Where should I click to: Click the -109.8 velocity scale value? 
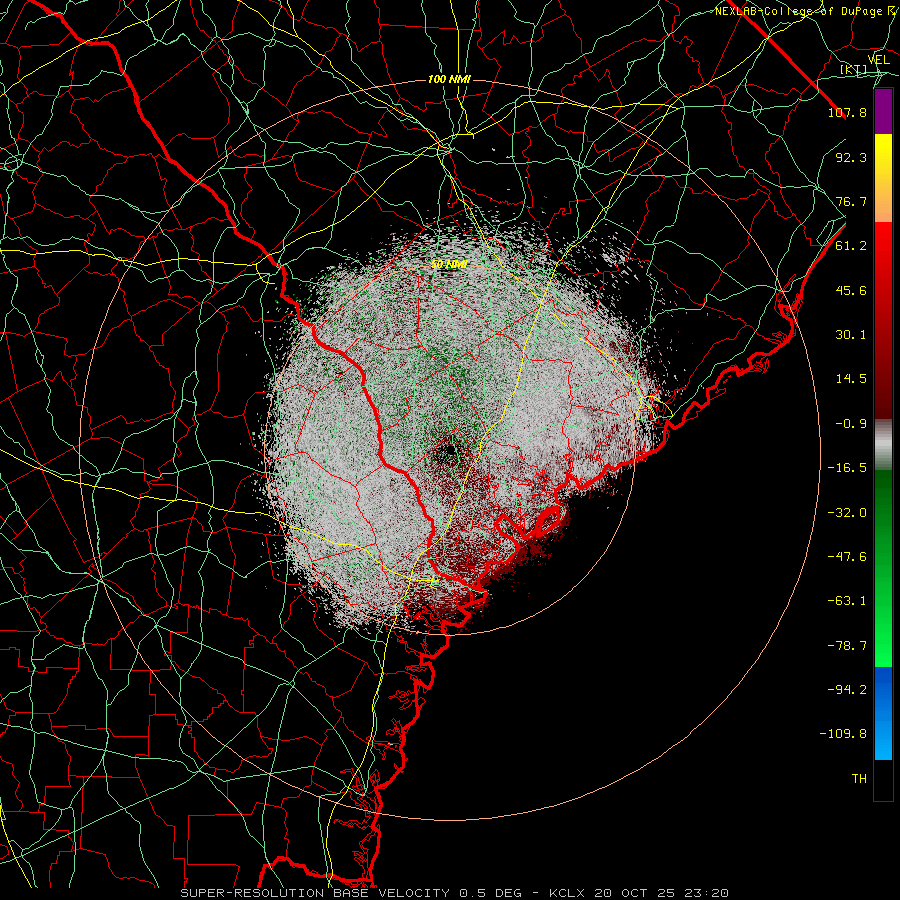(x=843, y=734)
